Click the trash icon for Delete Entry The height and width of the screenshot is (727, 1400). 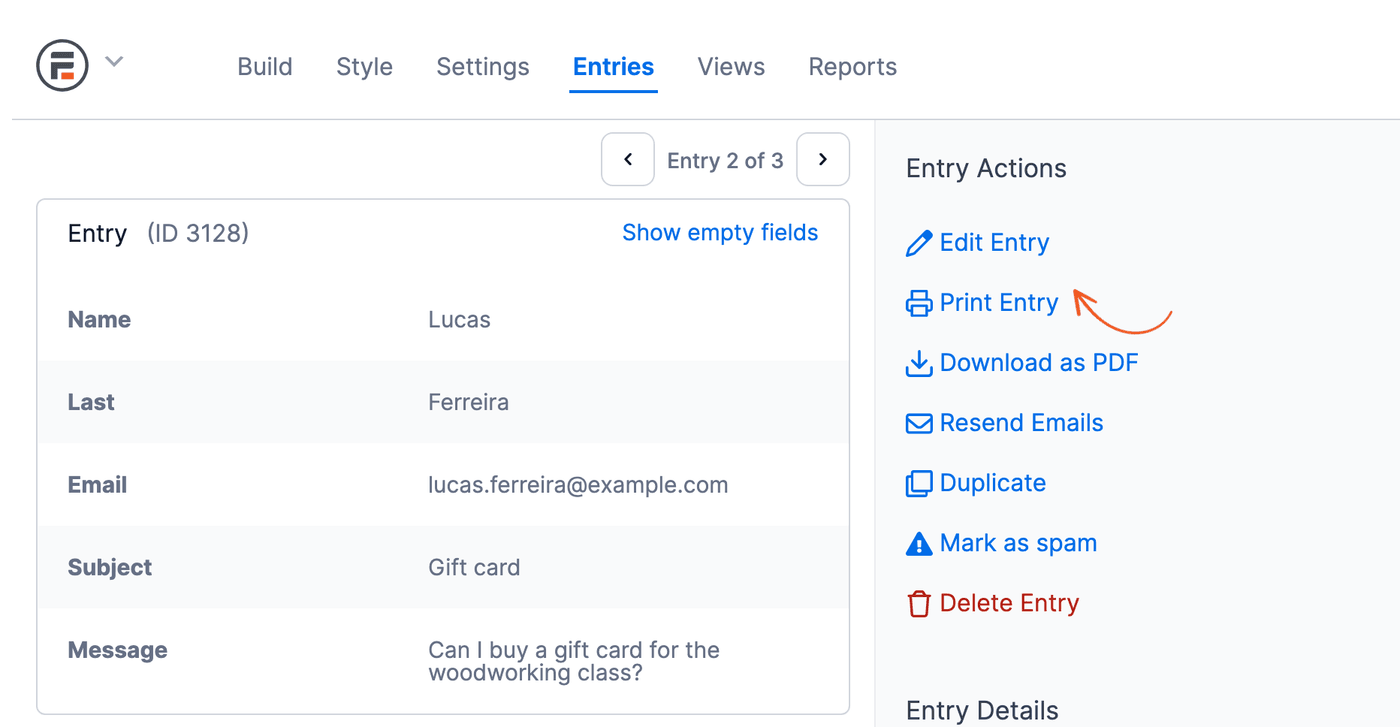pos(918,603)
